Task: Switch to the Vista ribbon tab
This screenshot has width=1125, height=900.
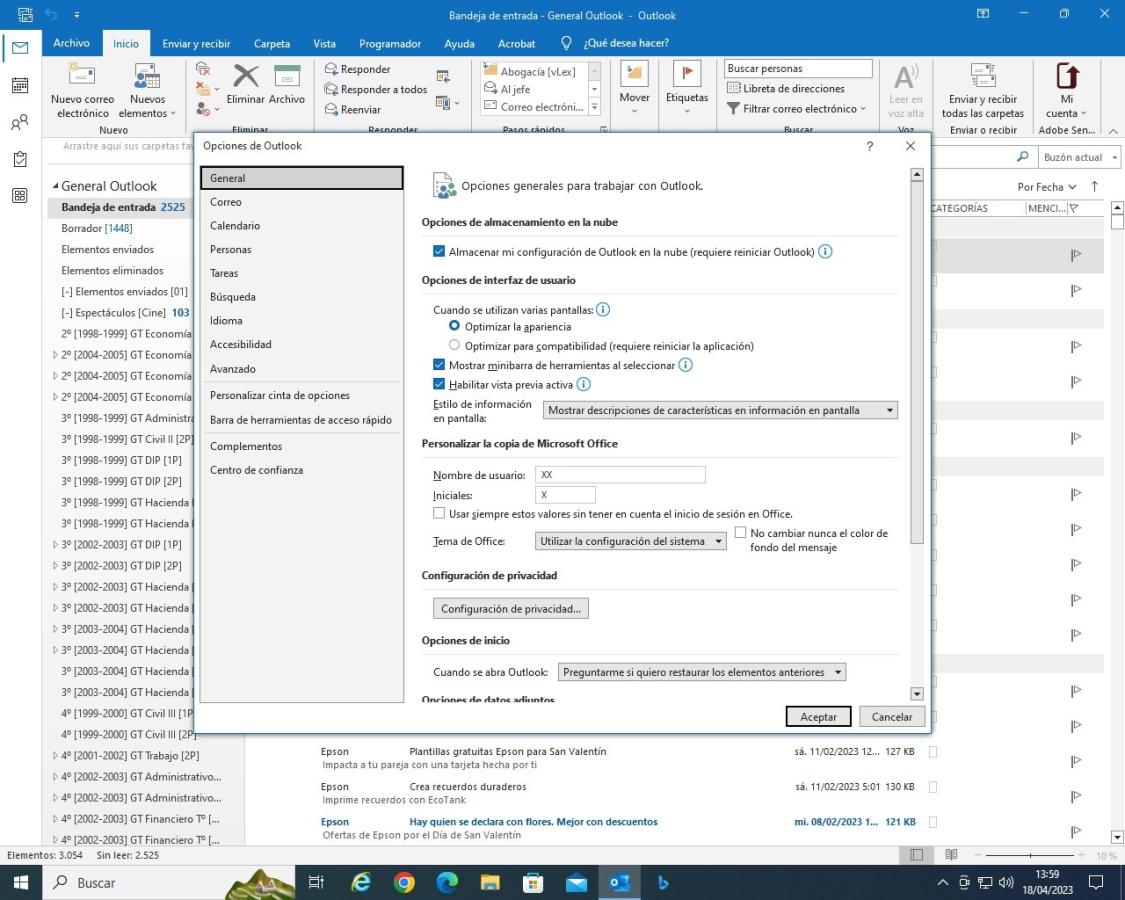Action: click(324, 43)
